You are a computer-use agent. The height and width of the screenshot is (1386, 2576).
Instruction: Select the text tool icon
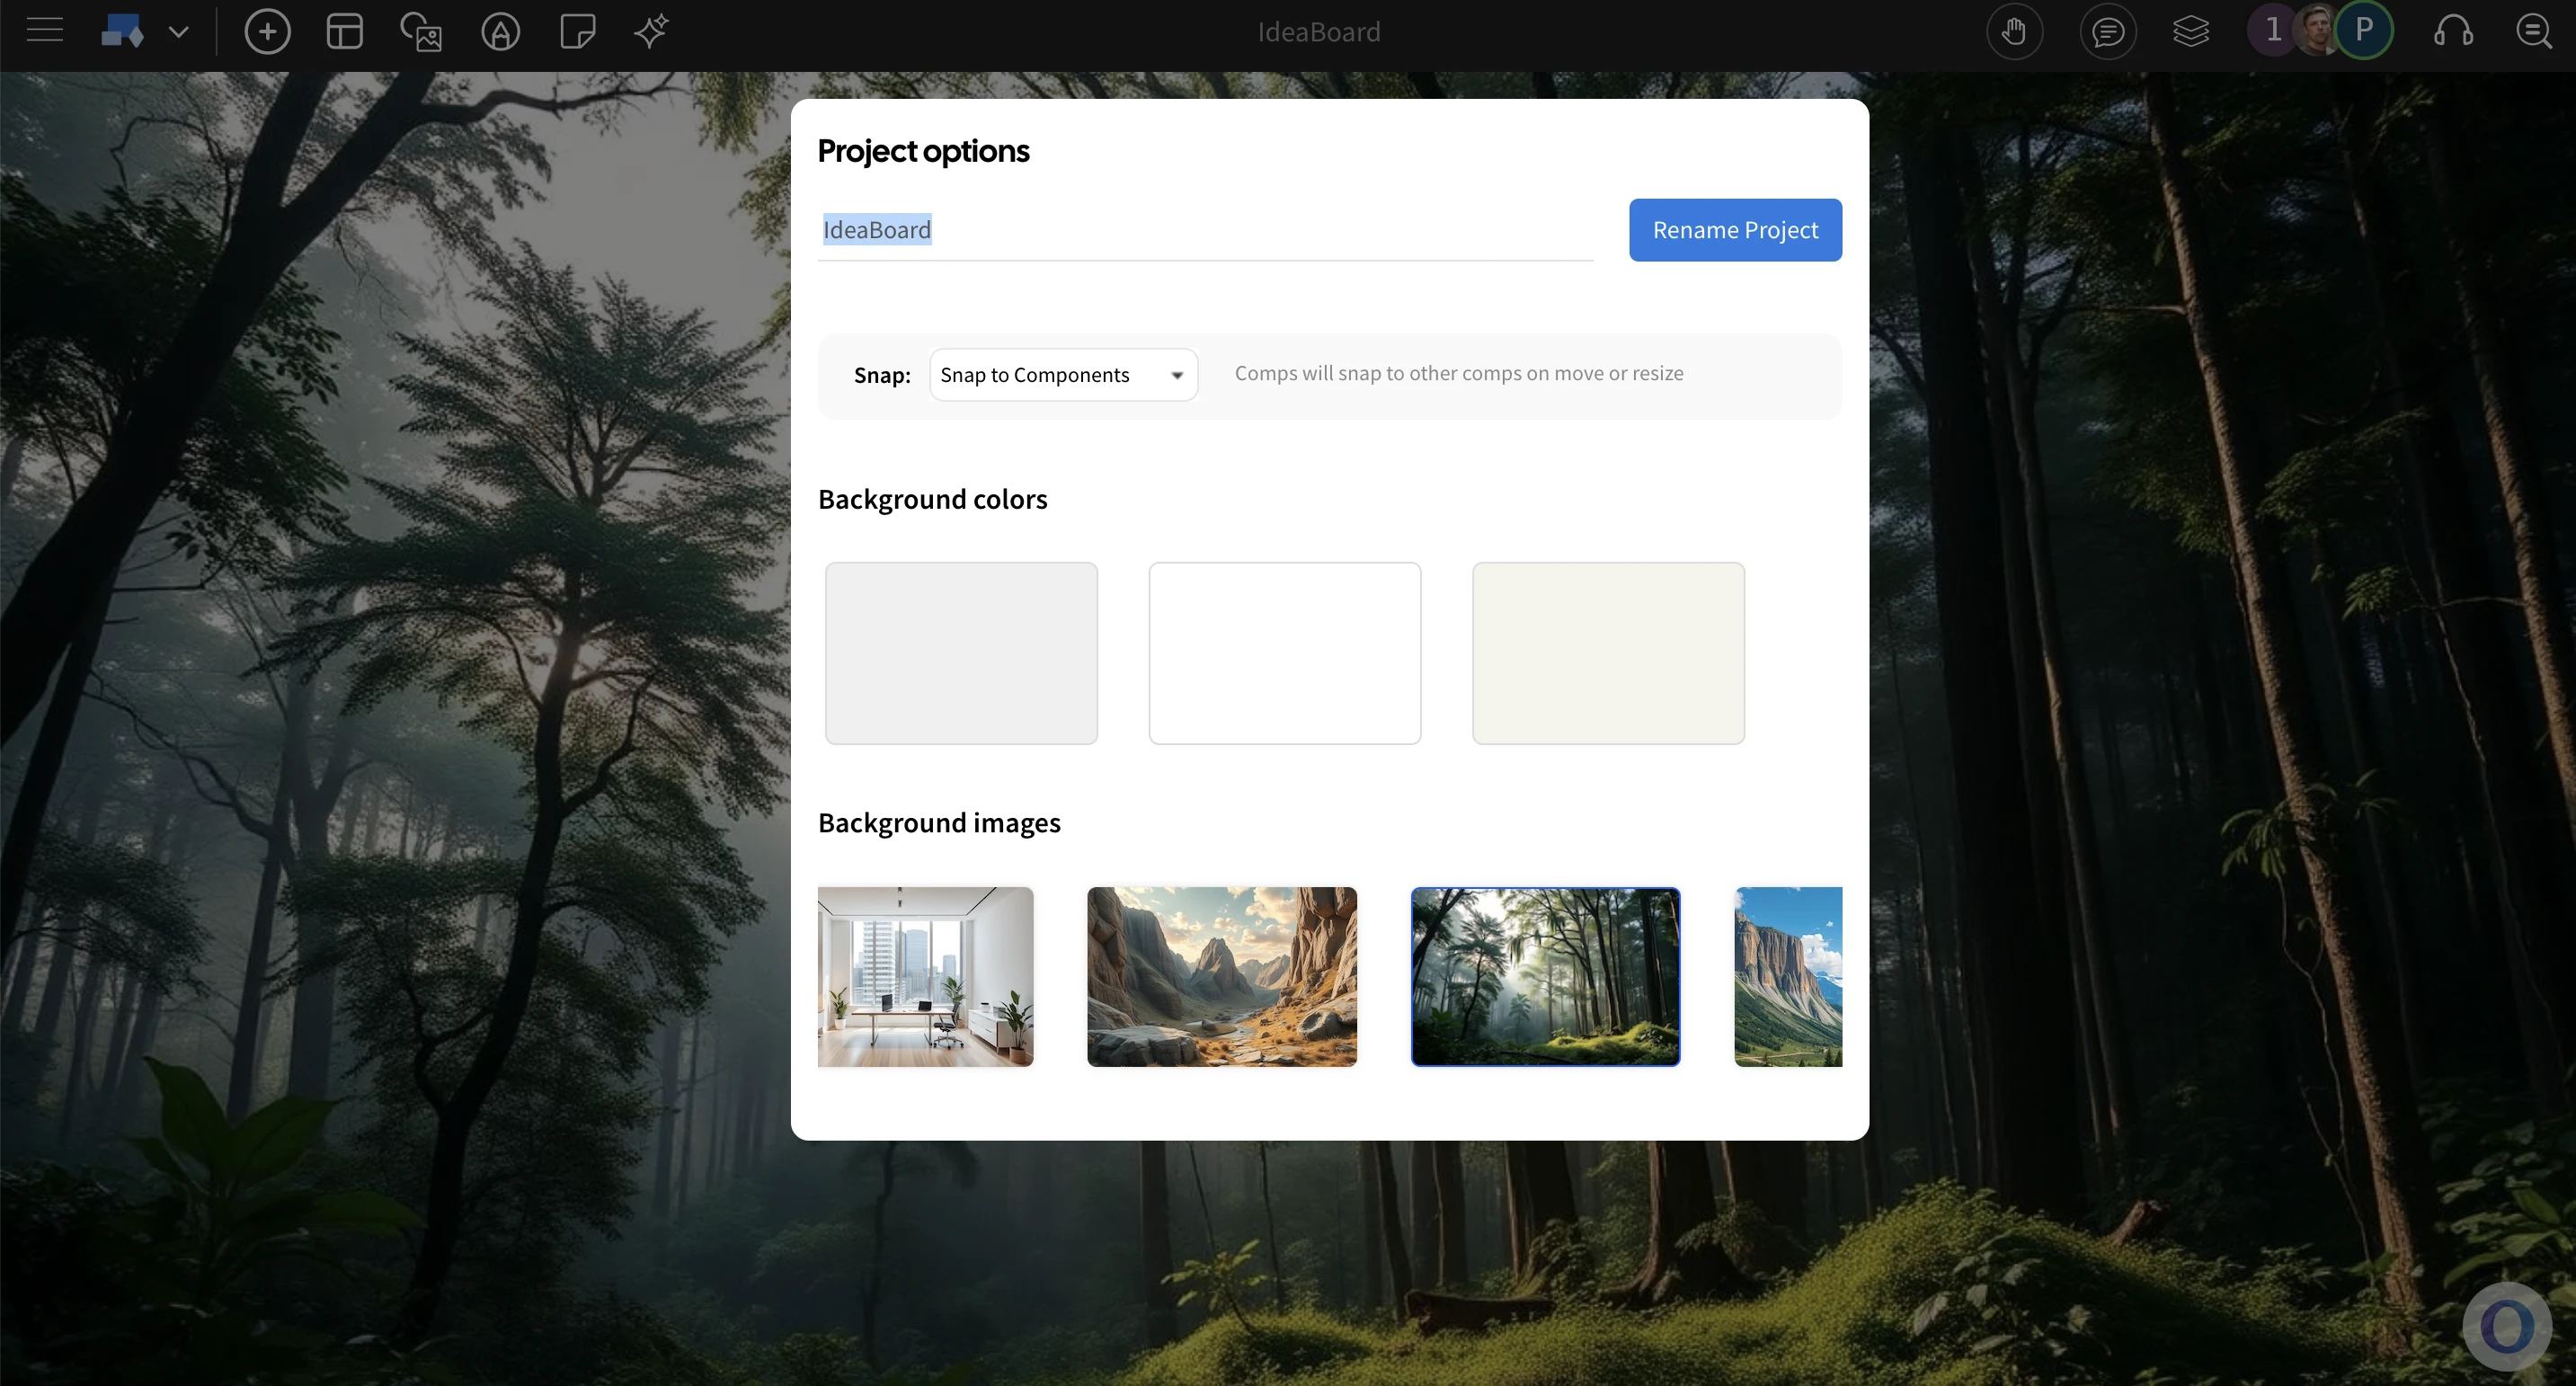(500, 32)
